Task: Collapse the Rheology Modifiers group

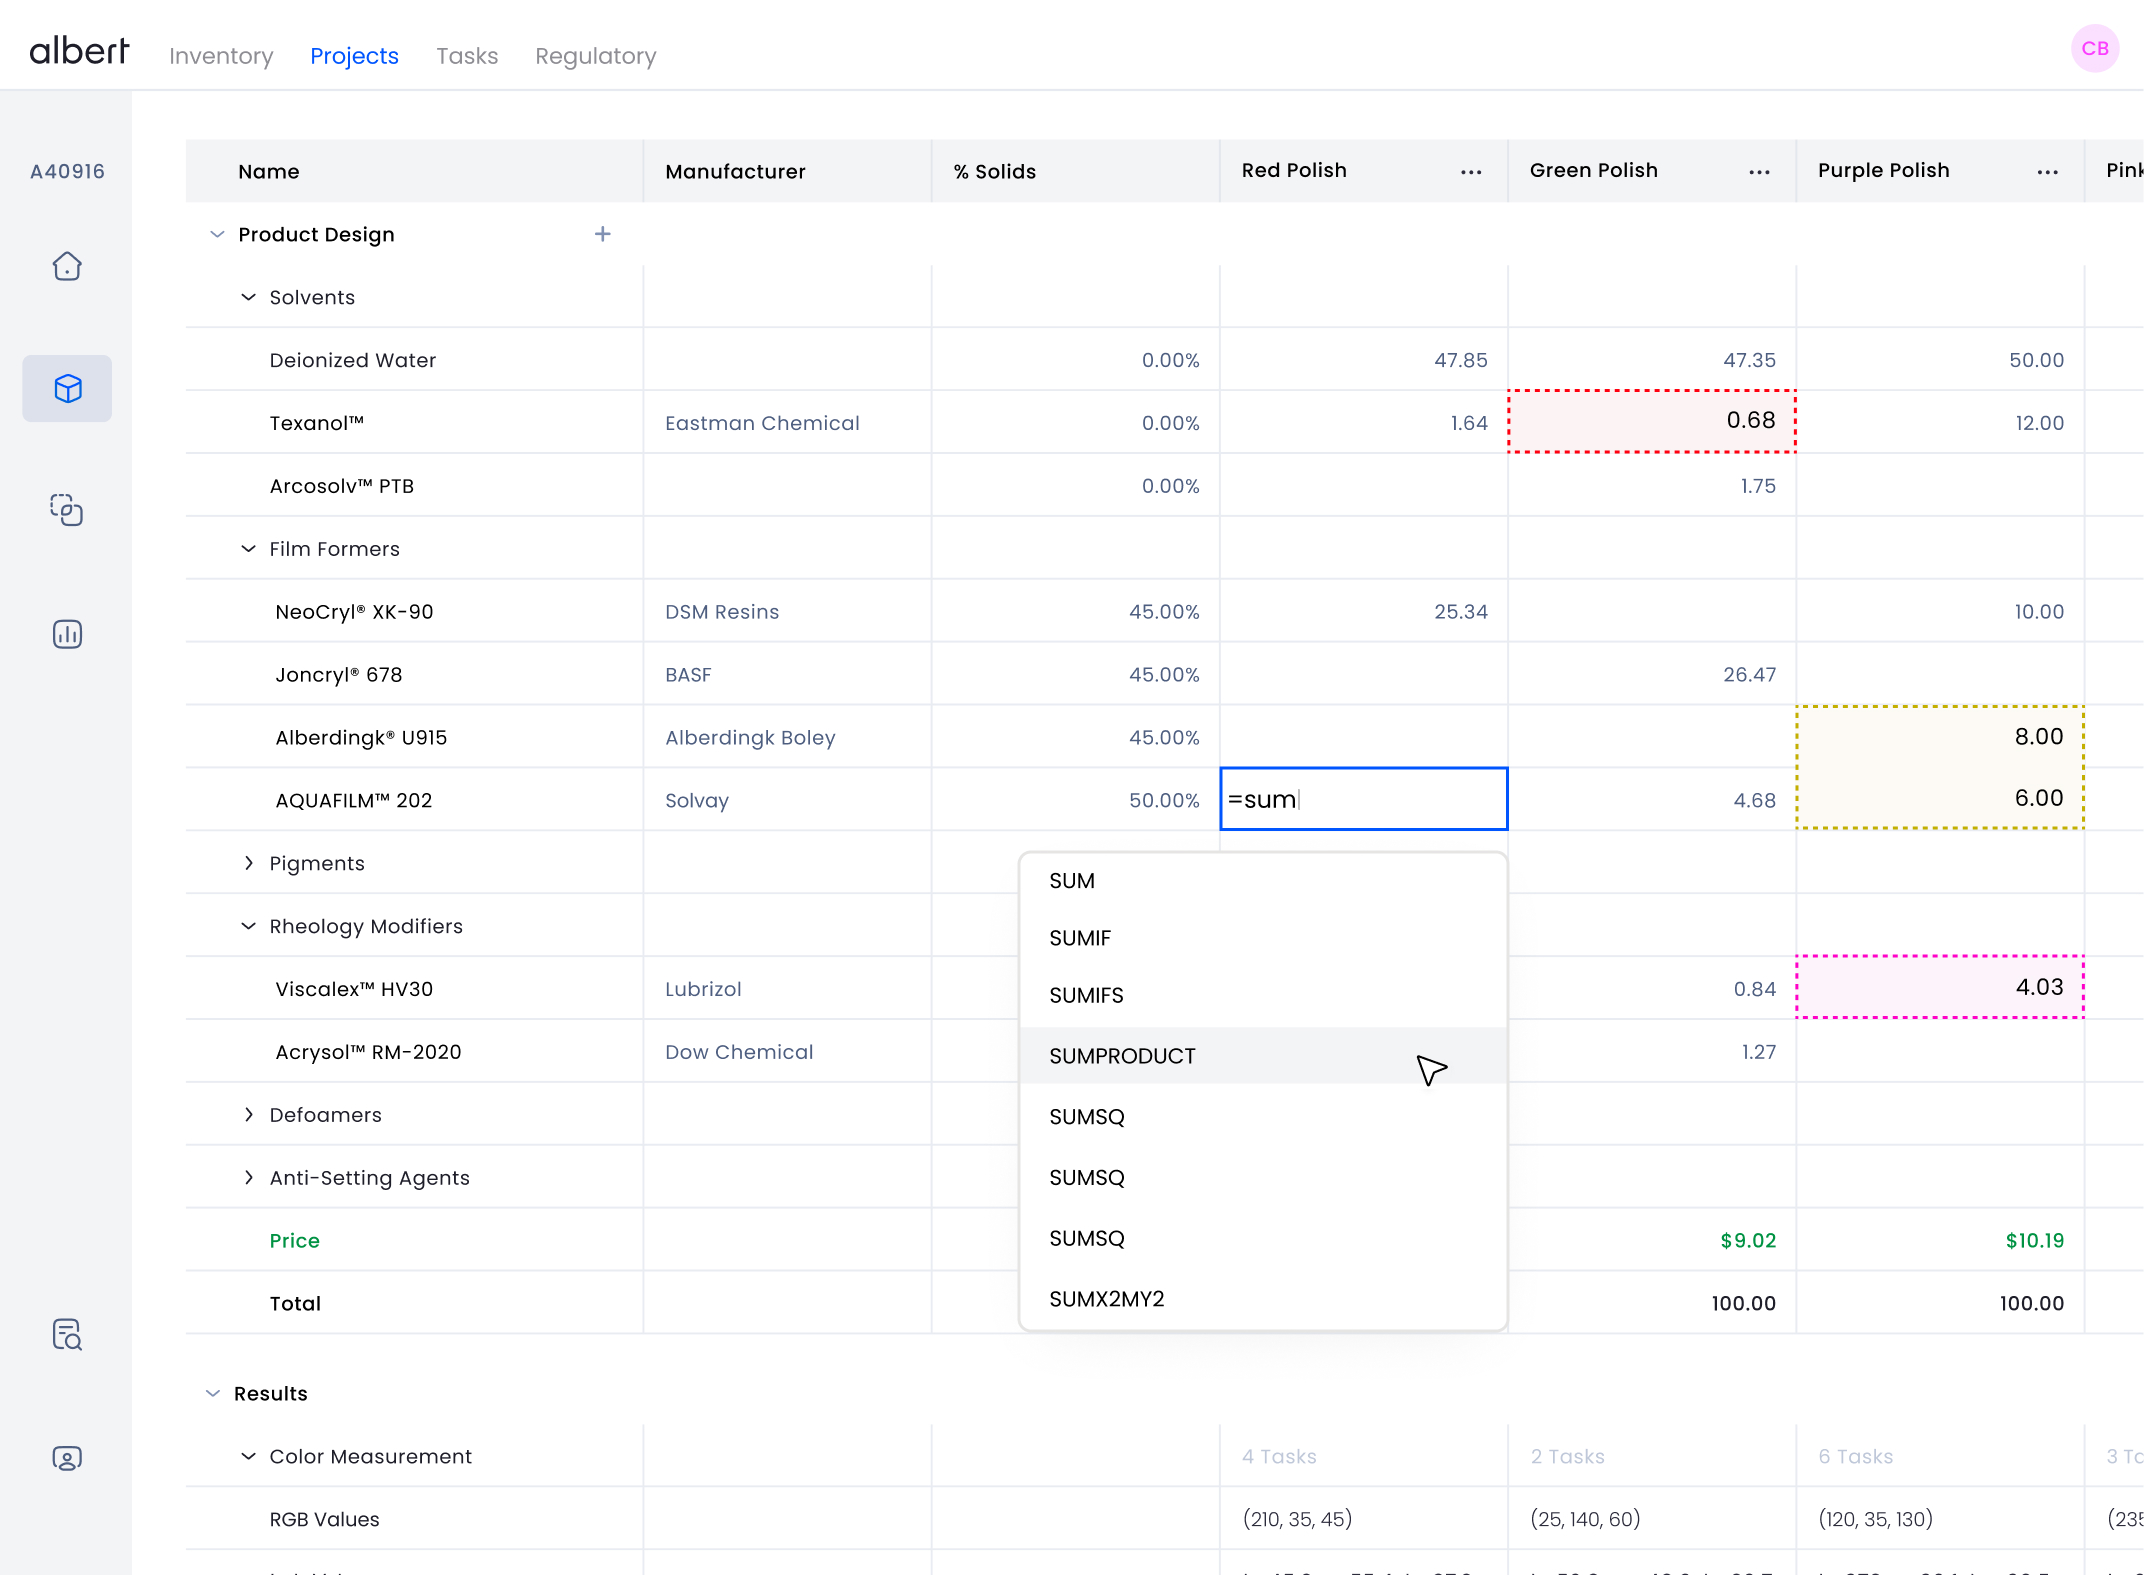Action: (249, 926)
